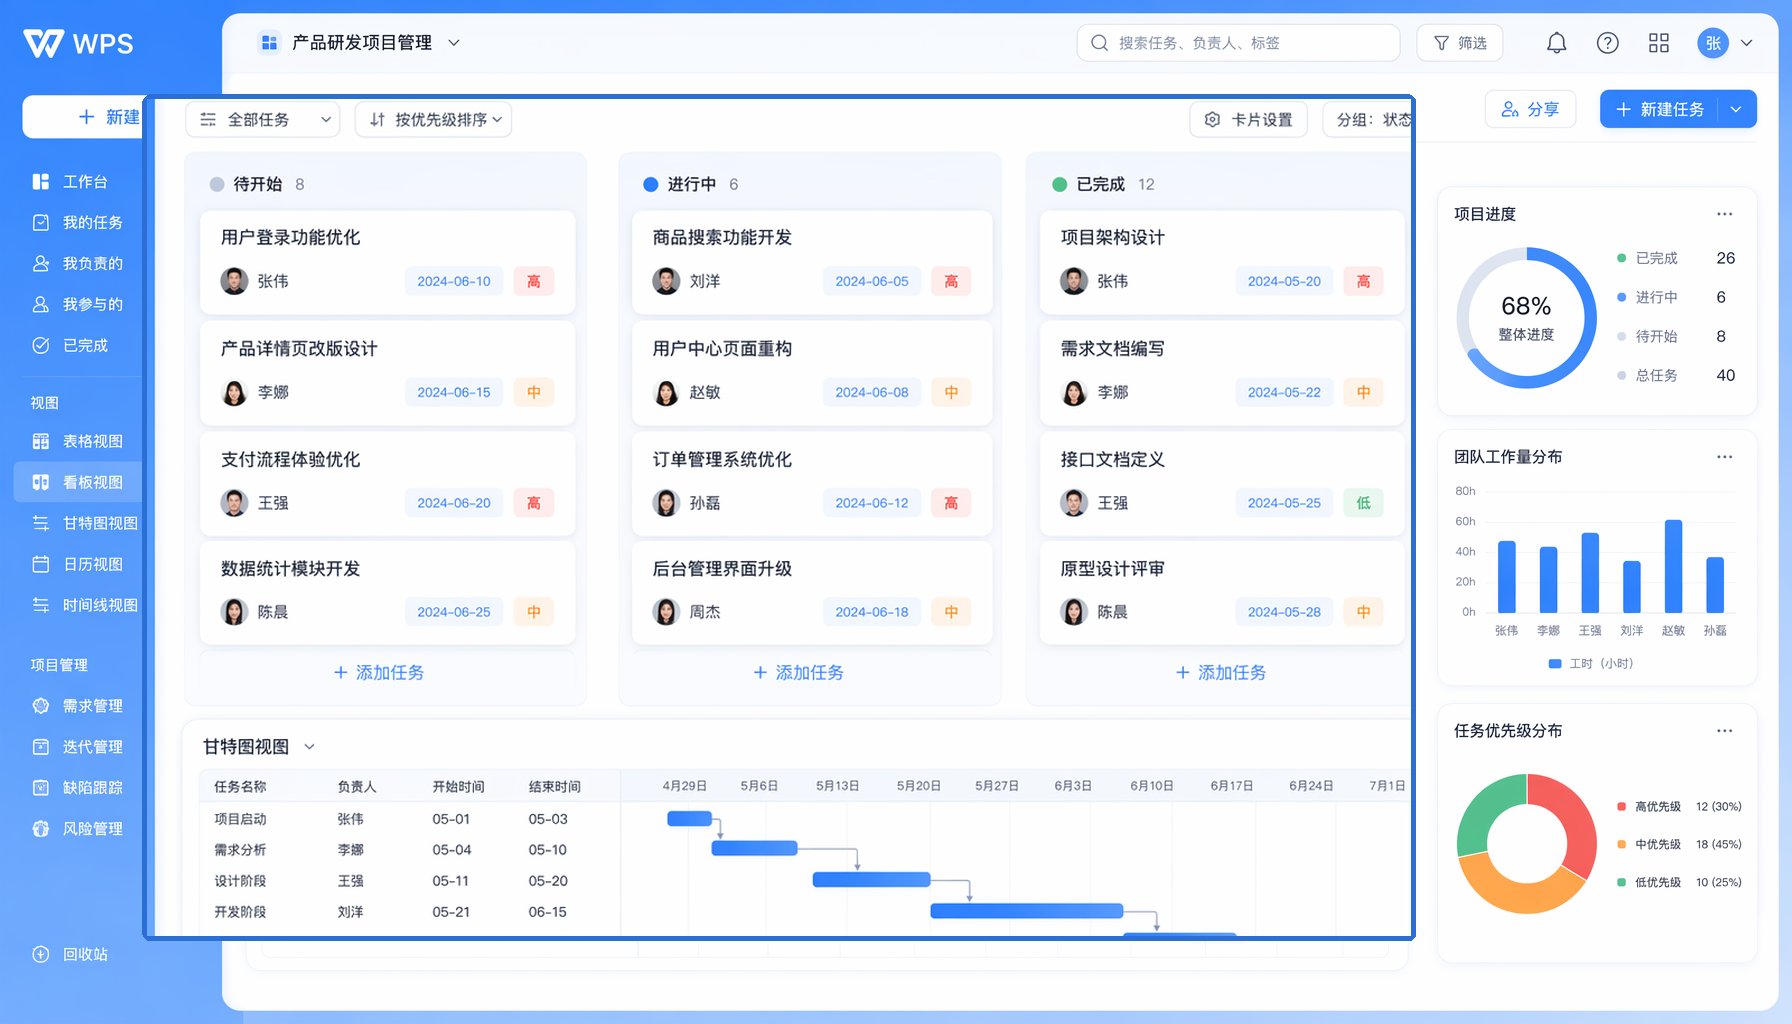Click date 2024-06-10 on 用户登录功能优化

[x=454, y=282]
